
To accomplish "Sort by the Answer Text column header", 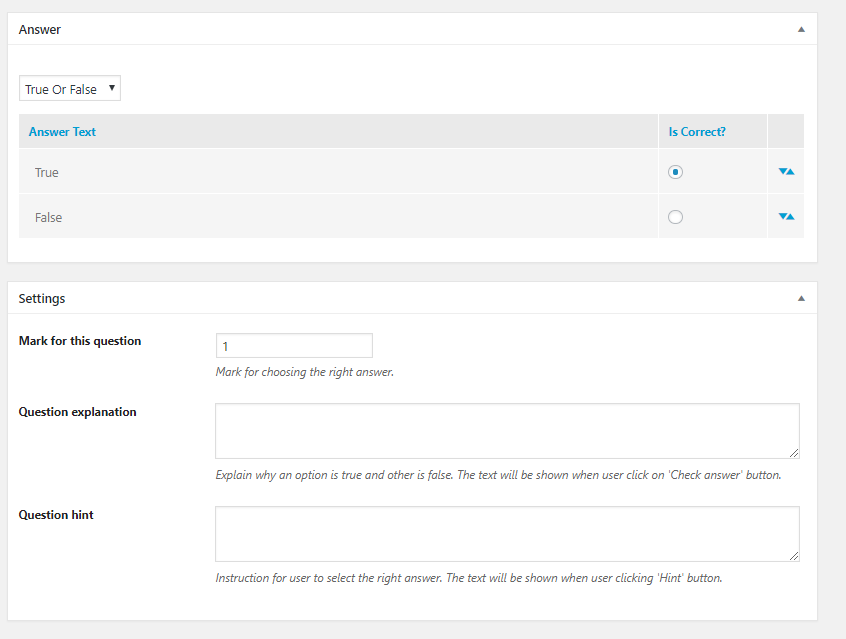I will point(62,132).
